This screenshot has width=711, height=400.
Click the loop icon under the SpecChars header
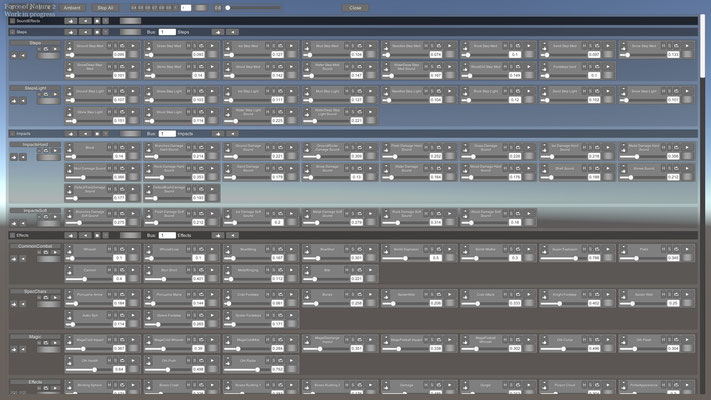tap(46, 298)
